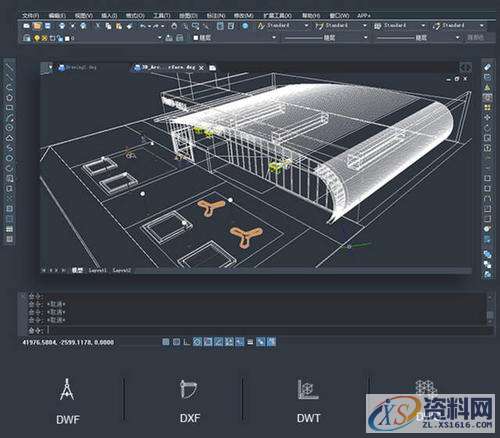Toggle Snap mode in status bar
Screen dimensions: 500x438
point(166,342)
